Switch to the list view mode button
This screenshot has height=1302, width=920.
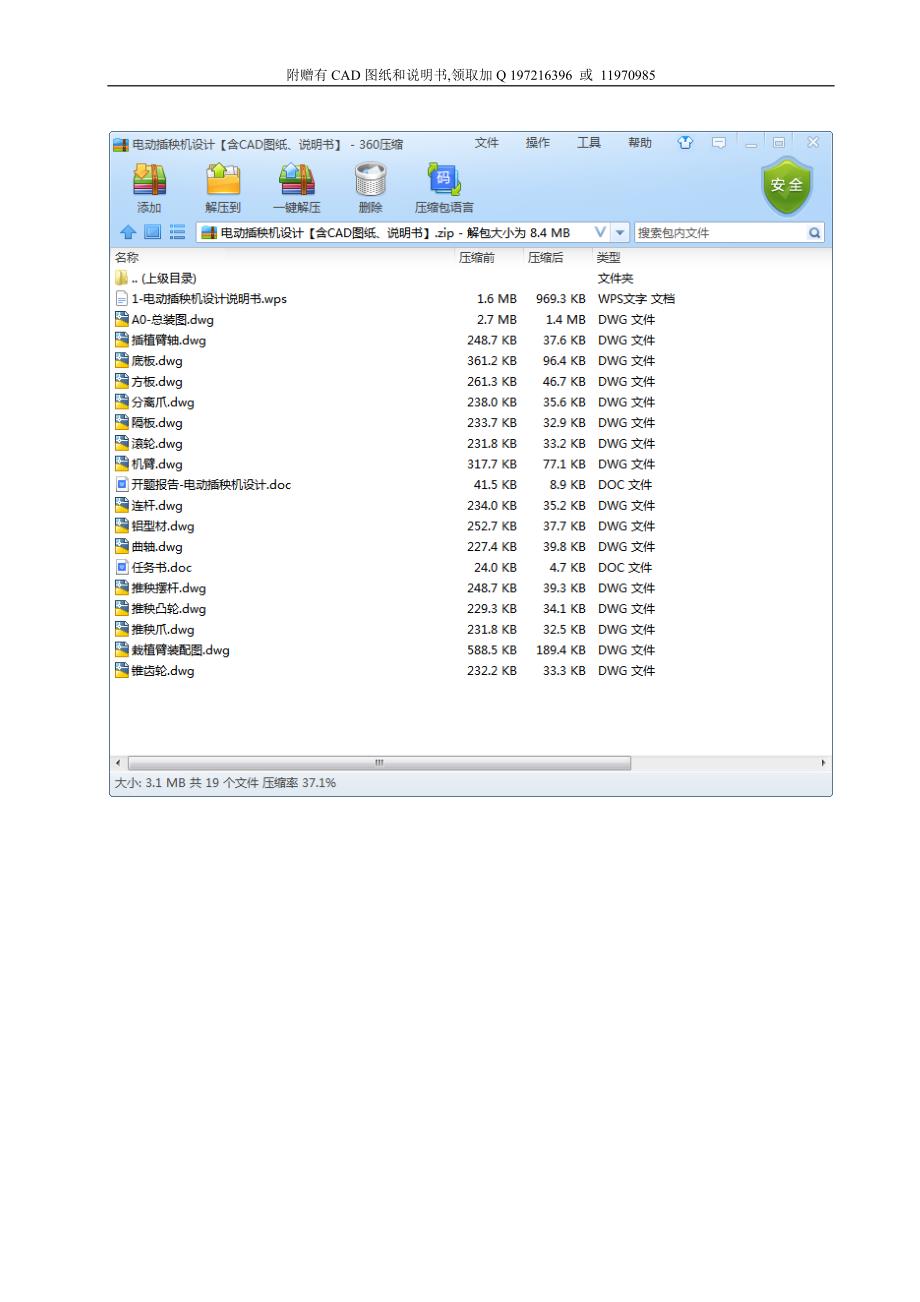tap(177, 232)
